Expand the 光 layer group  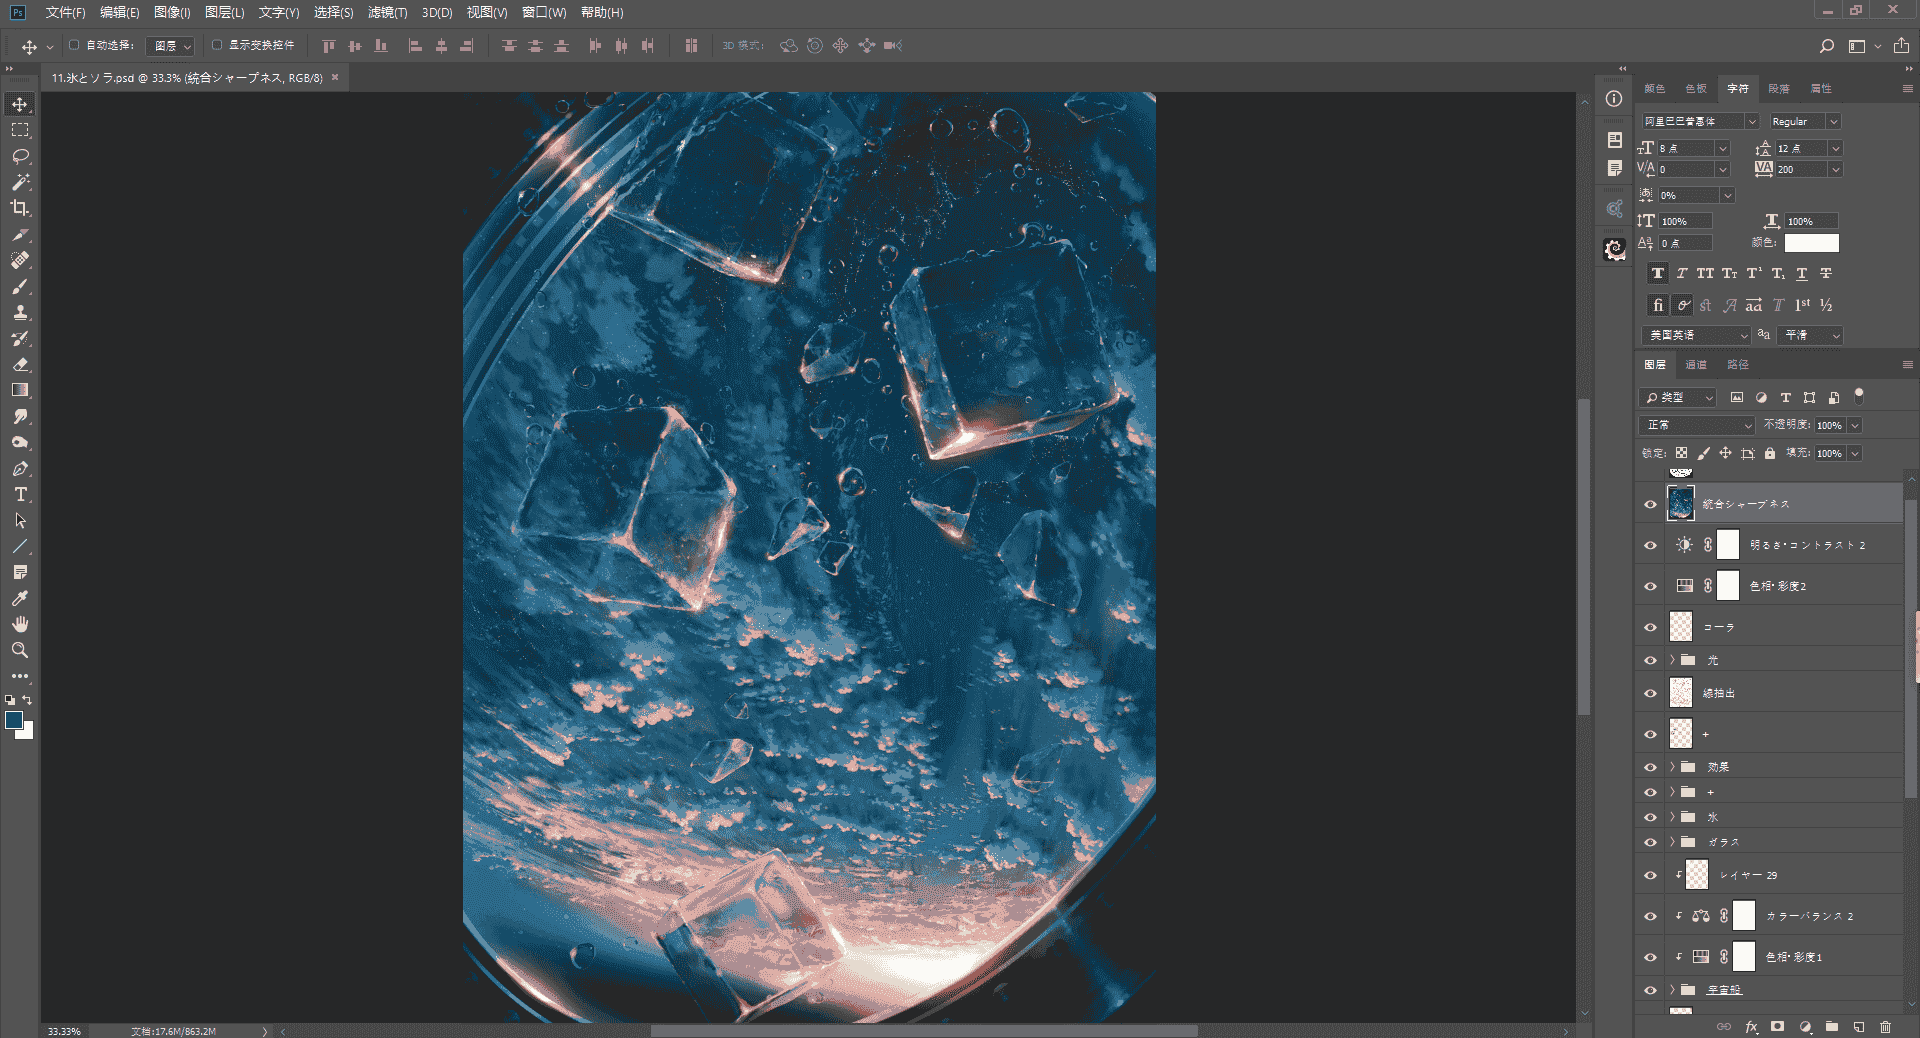click(x=1672, y=660)
